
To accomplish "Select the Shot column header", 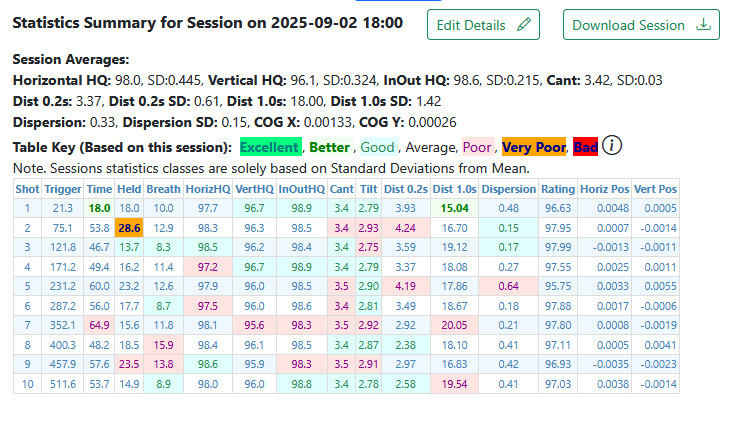I will coord(27,188).
